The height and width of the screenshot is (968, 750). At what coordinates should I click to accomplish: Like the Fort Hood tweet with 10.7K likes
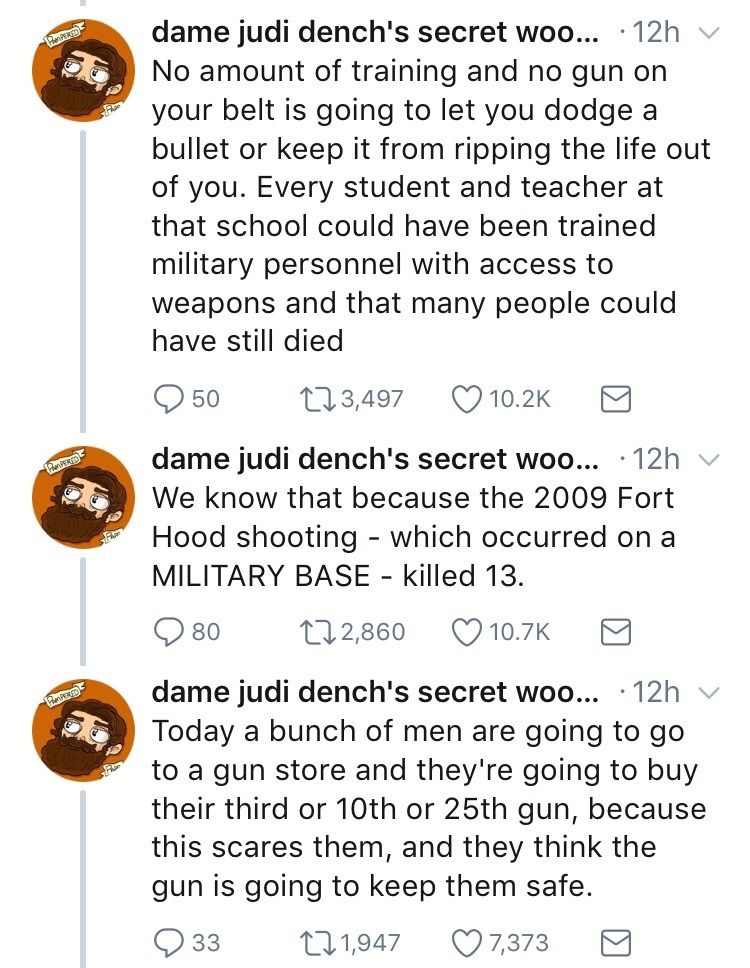coord(467,632)
